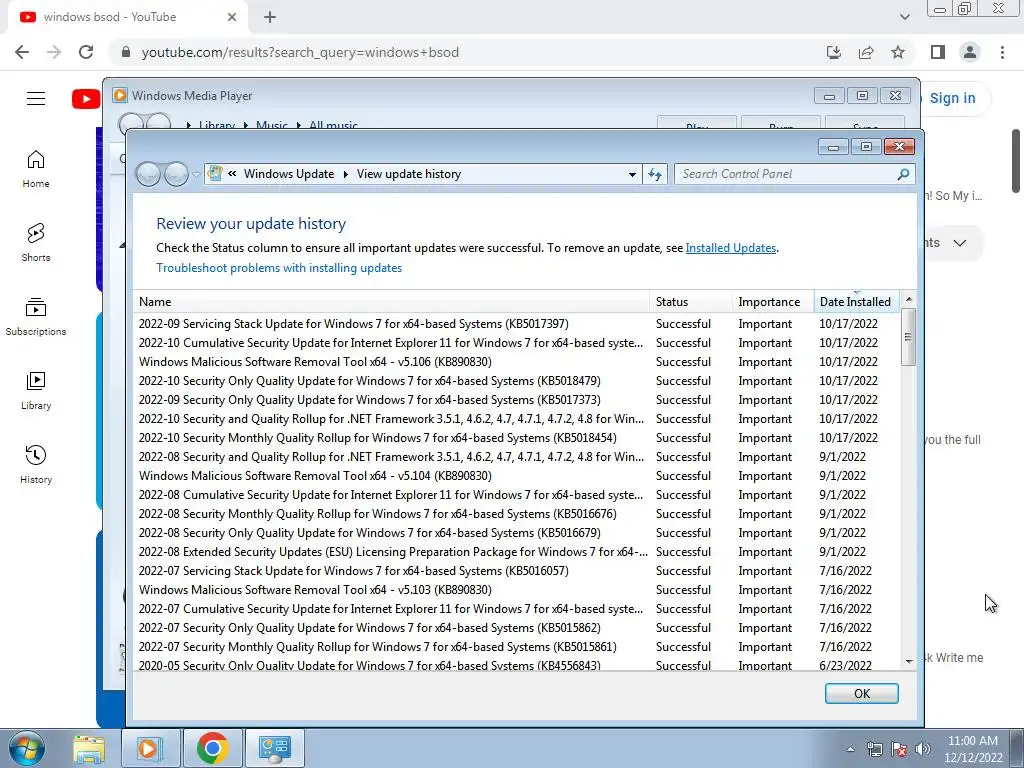
Task: Click the Back button in Update history window
Action: point(148,174)
